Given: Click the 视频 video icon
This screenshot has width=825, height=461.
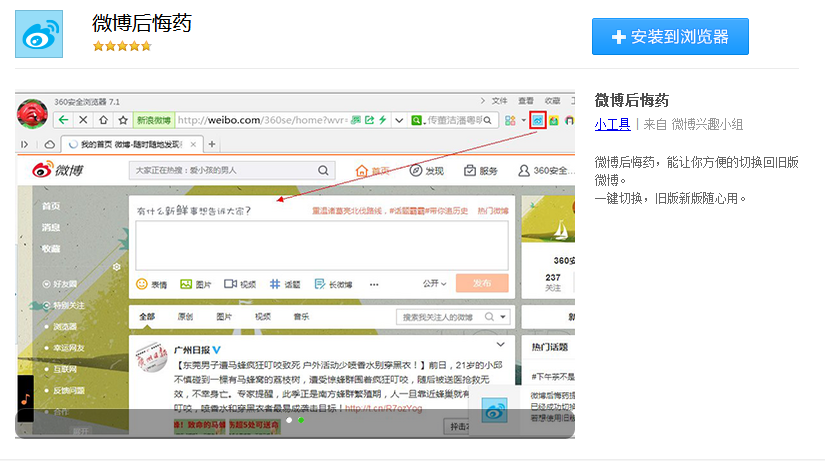Looking at the screenshot, I should pyautogui.click(x=240, y=284).
